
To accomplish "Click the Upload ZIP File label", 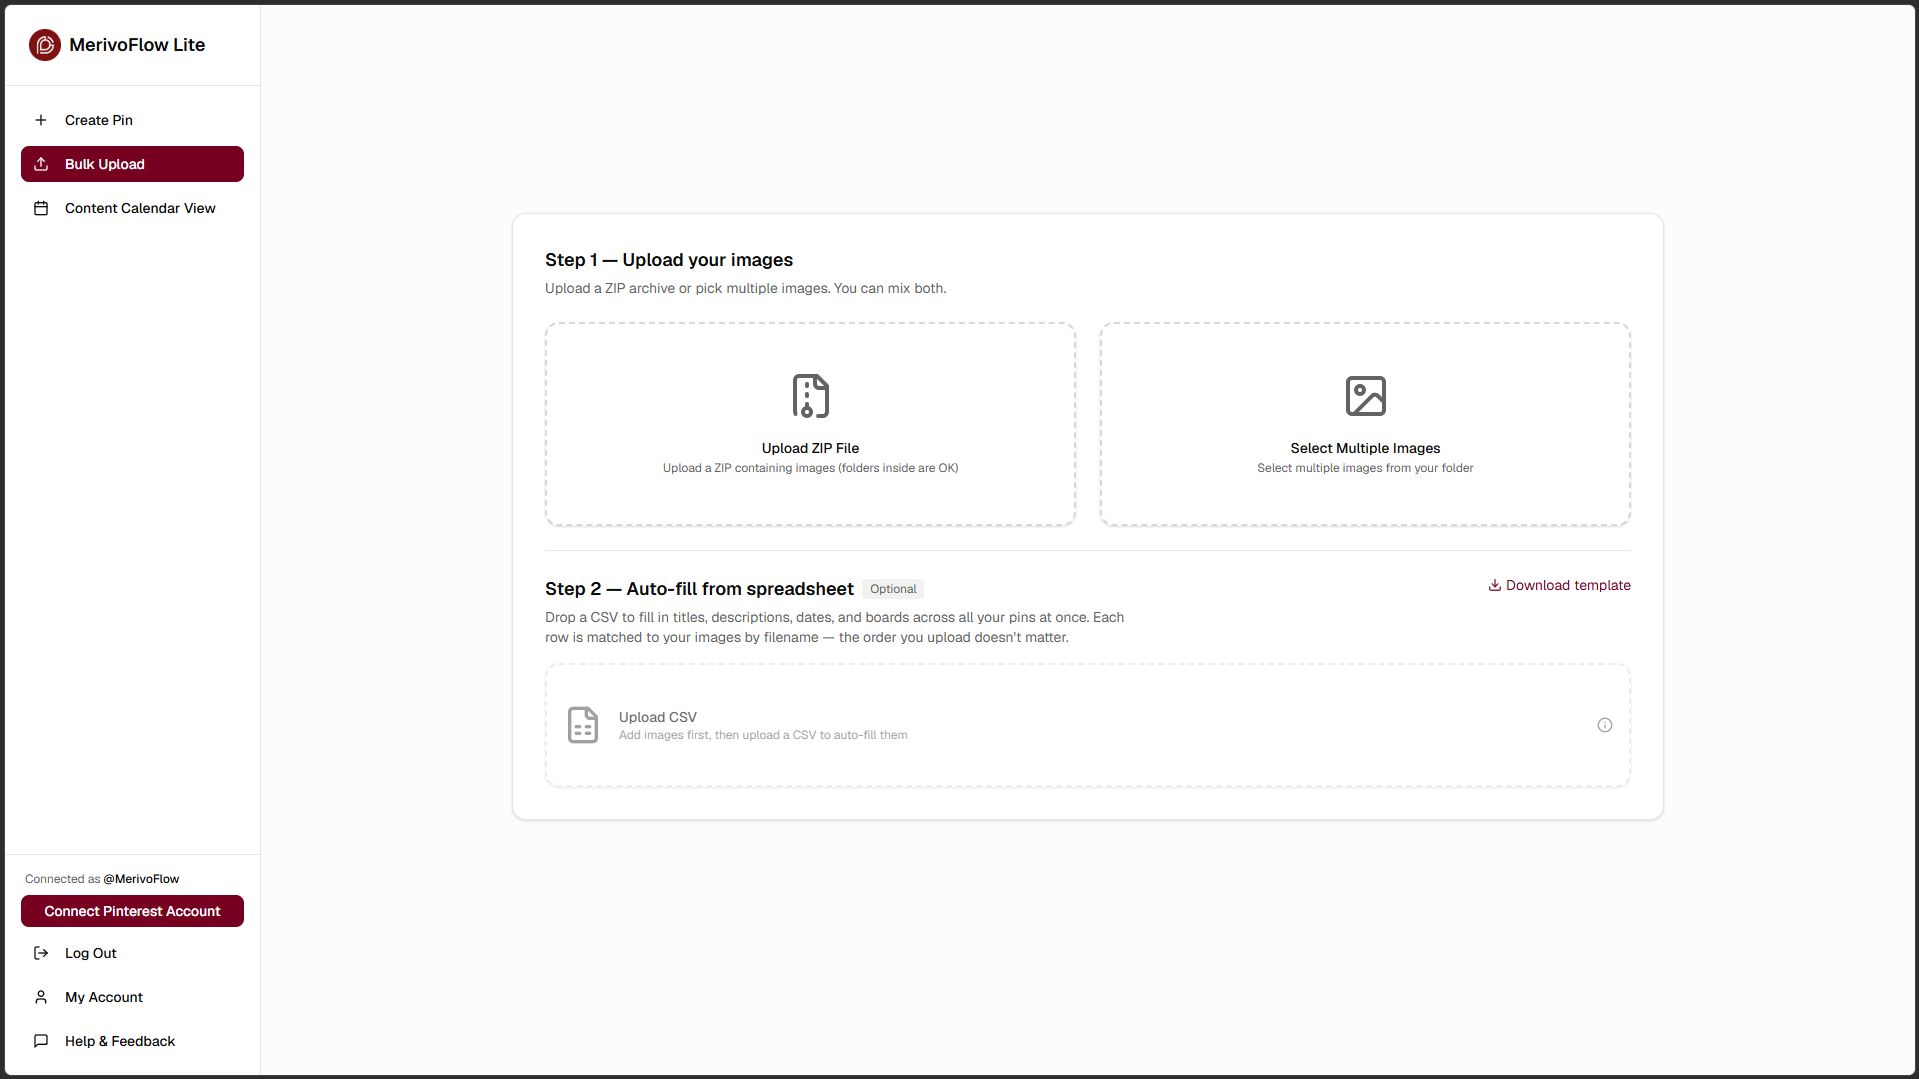I will [810, 448].
